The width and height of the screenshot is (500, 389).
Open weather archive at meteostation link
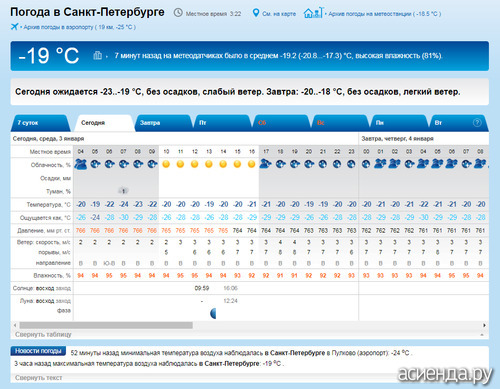(385, 14)
